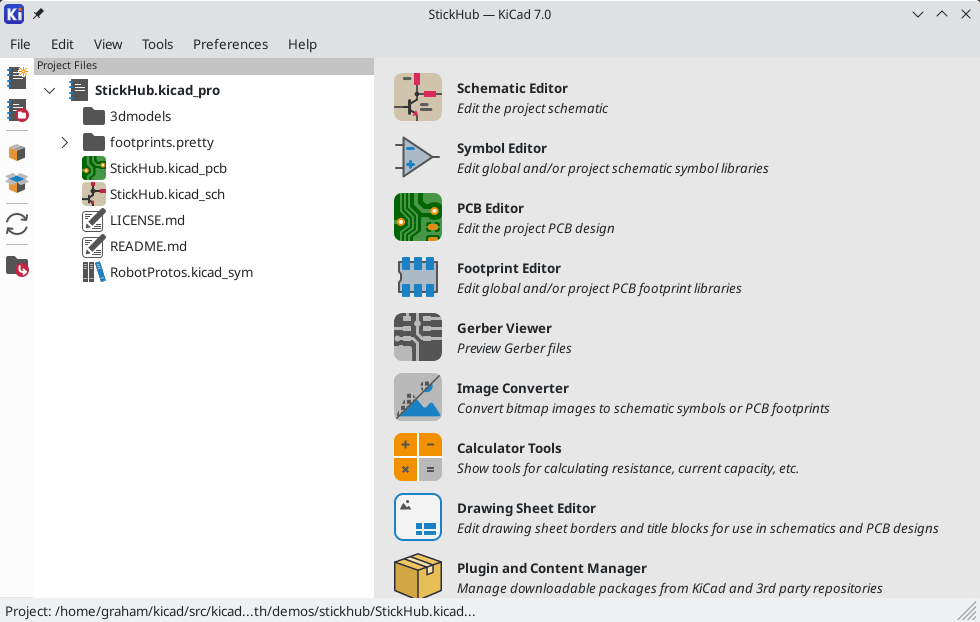Open the File menu

pyautogui.click(x=20, y=44)
